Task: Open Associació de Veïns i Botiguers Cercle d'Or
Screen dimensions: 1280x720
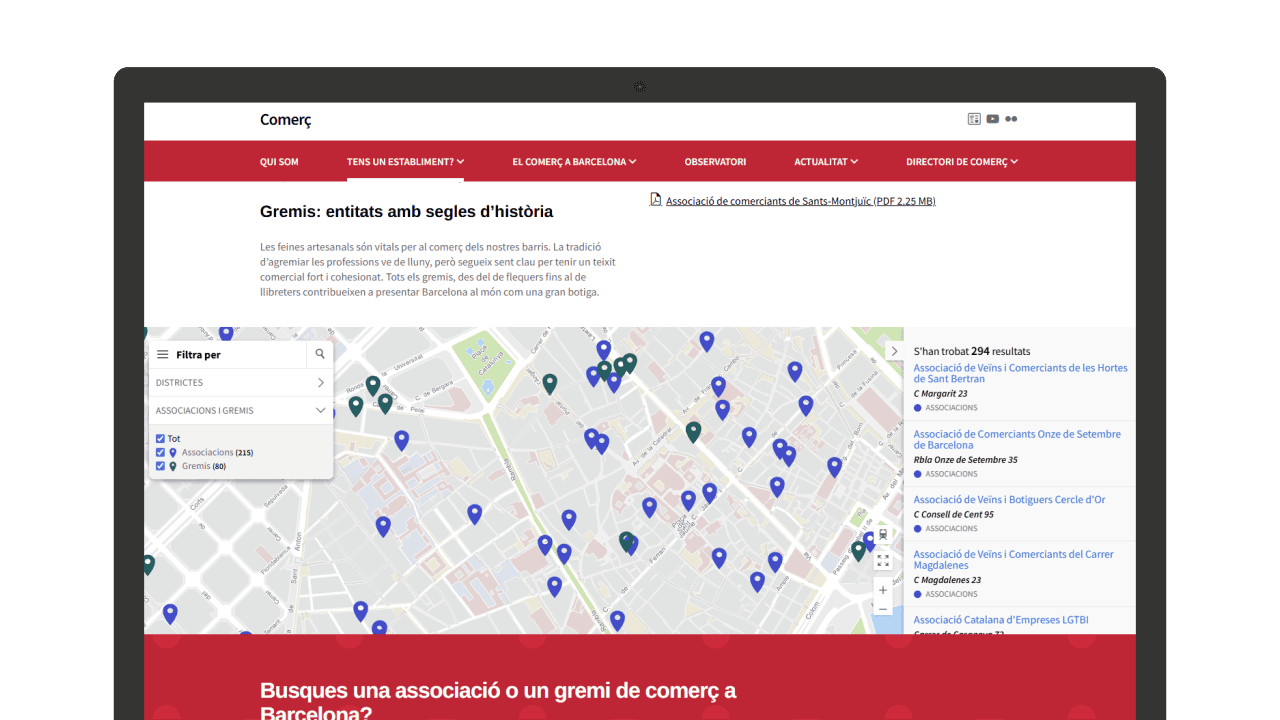Action: click(1008, 499)
